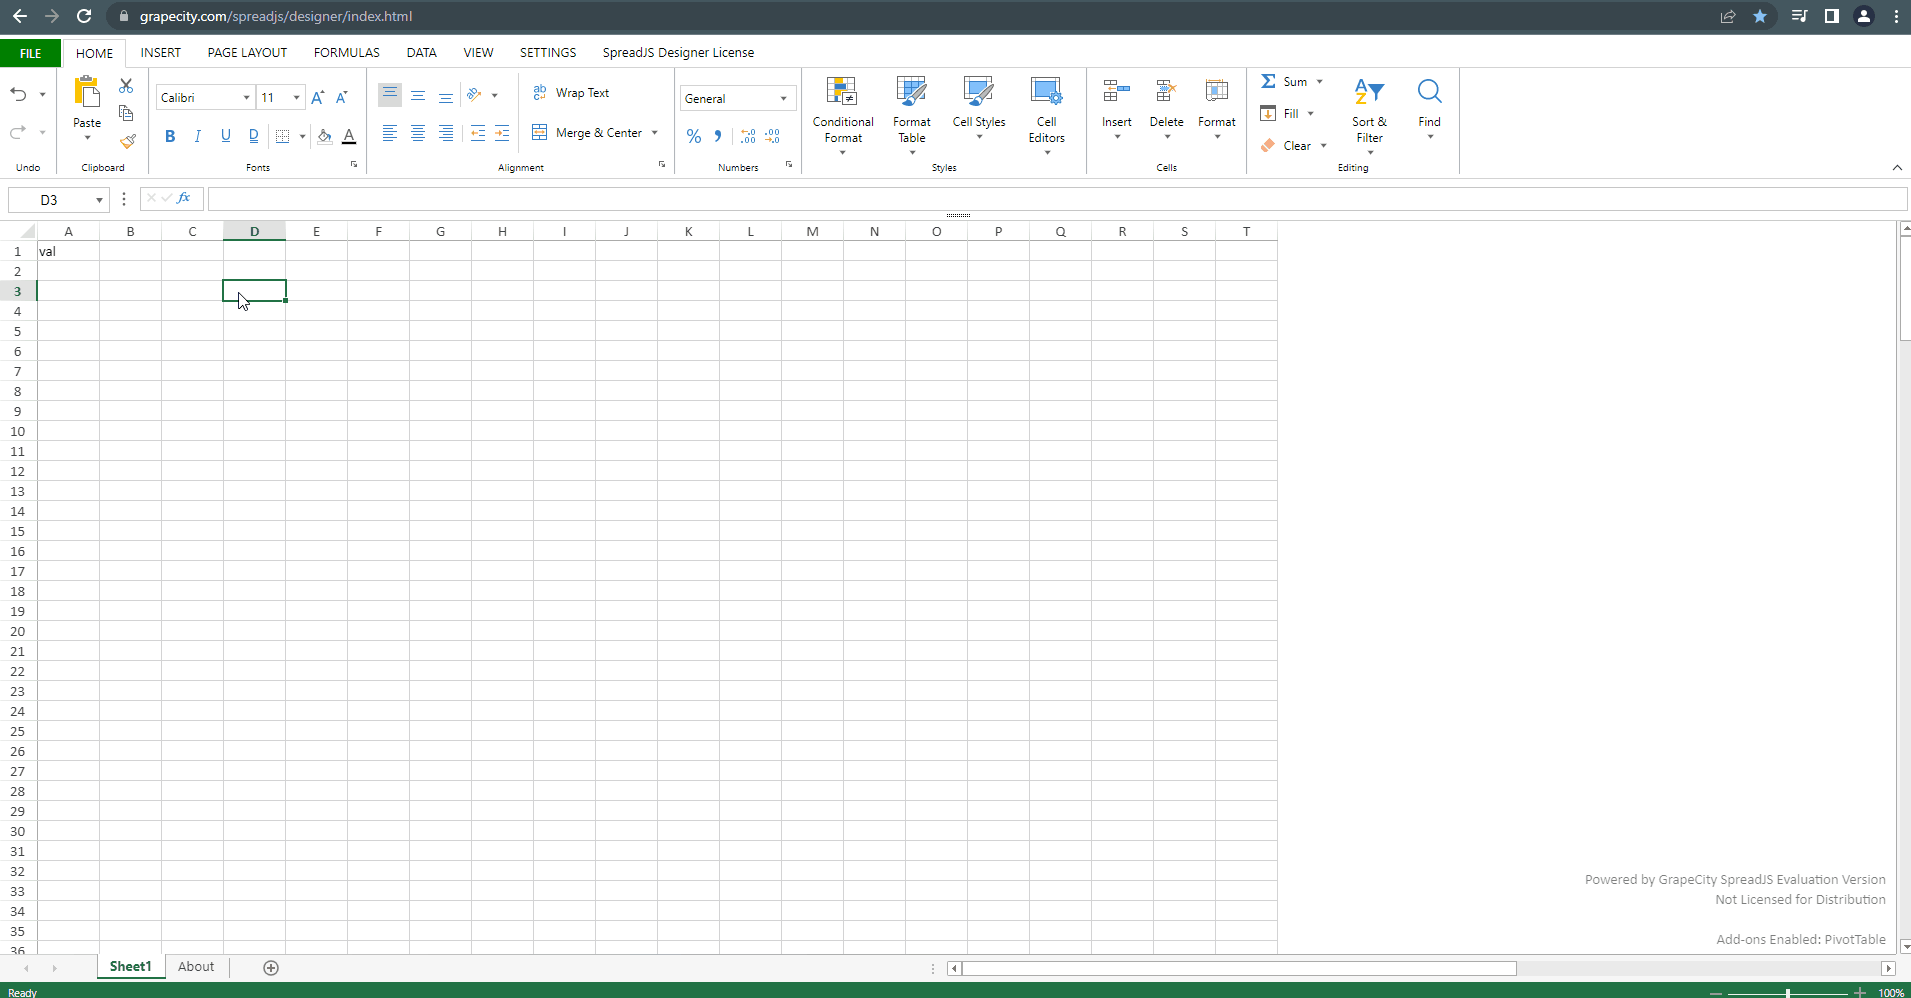Image resolution: width=1911 pixels, height=998 pixels.
Task: Add a new sheet with the plus icon
Action: click(271, 967)
